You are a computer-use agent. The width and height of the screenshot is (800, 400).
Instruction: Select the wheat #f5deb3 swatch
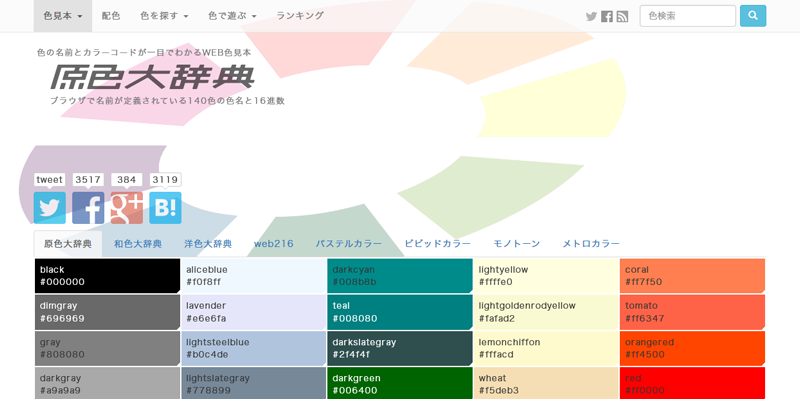point(546,384)
